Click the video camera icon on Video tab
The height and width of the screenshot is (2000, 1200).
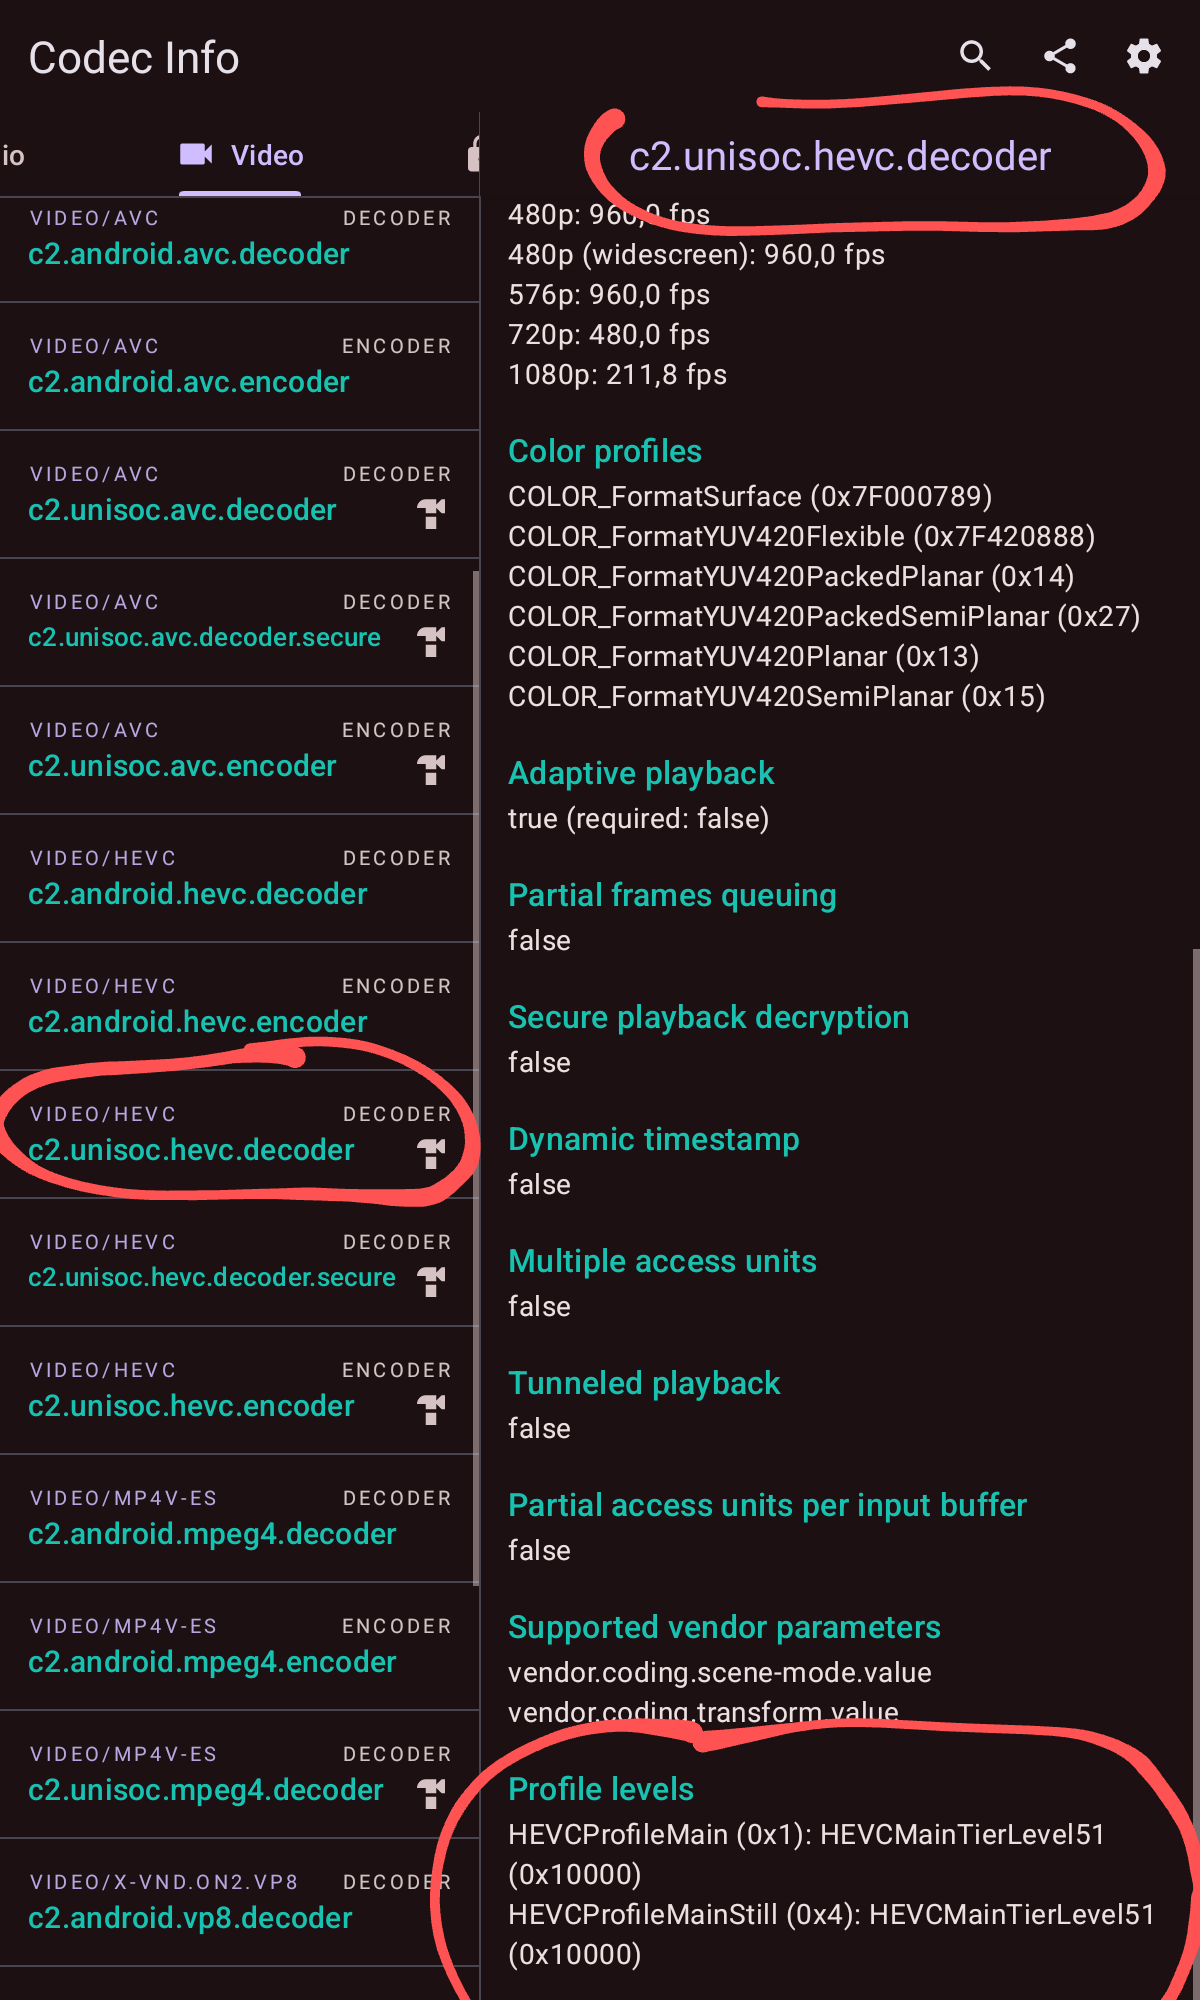(x=197, y=154)
